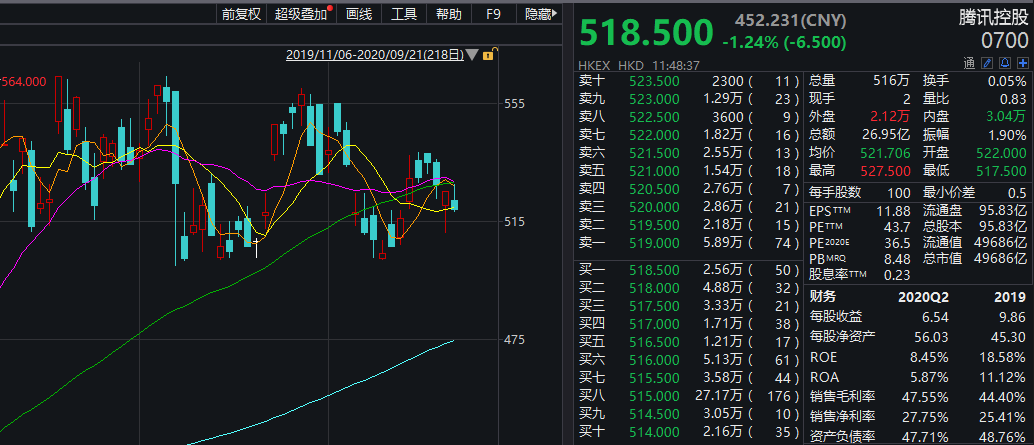Click the last price 518.500
Viewport: 1034px width, 445px height.
647,32
